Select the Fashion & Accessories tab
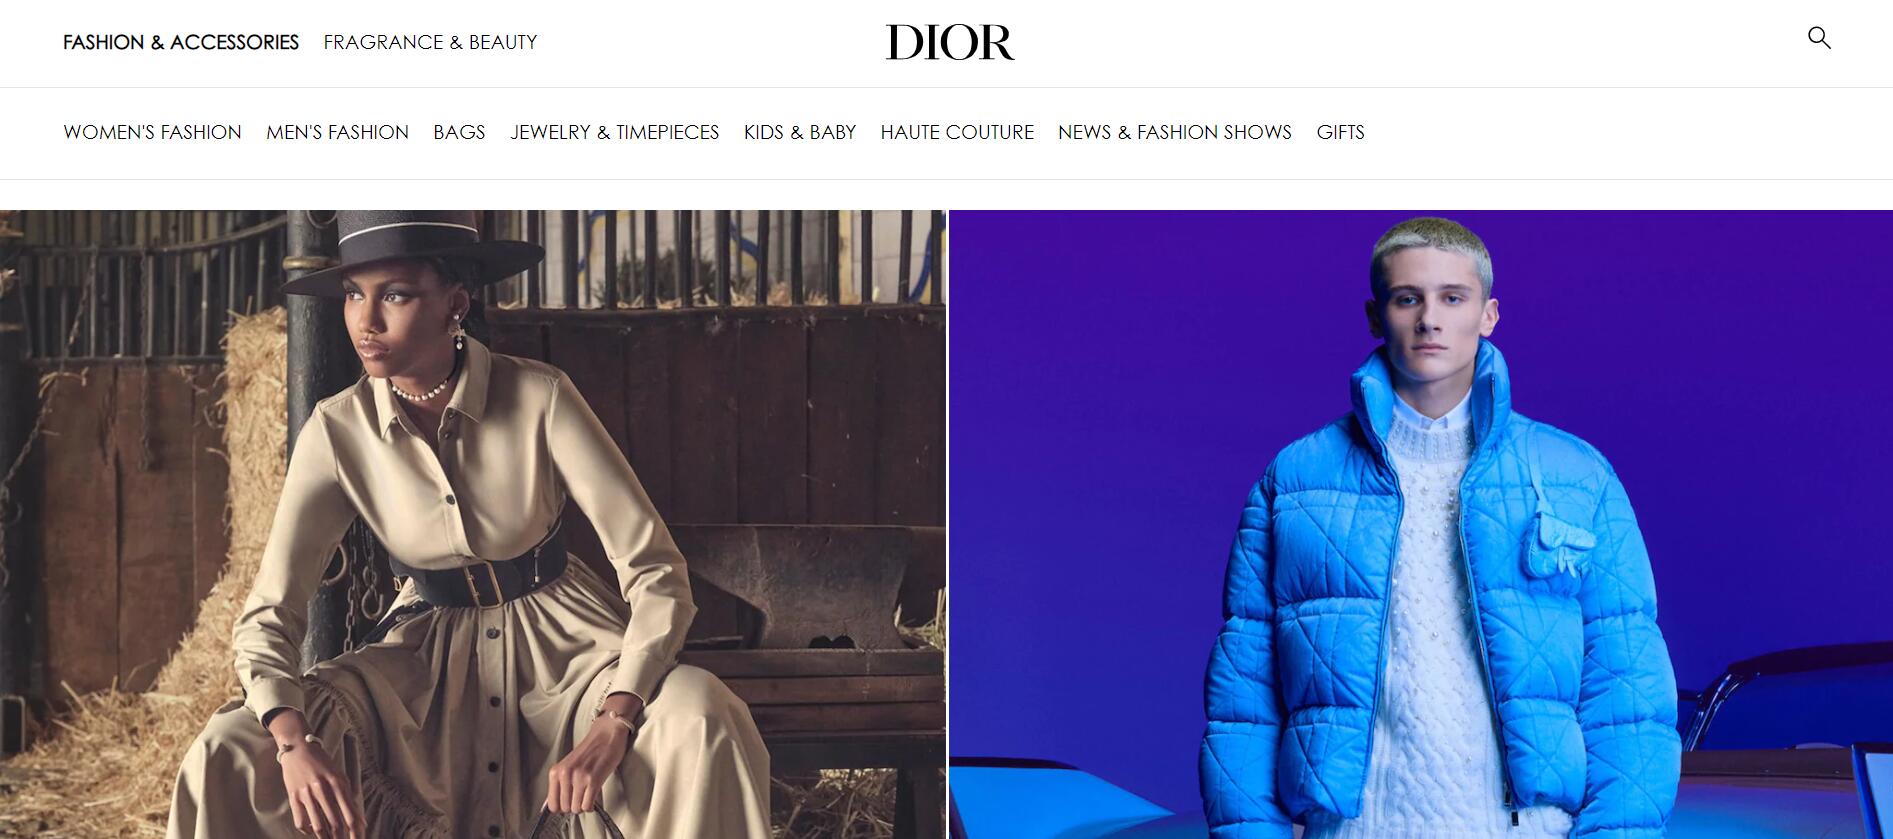 (x=181, y=42)
